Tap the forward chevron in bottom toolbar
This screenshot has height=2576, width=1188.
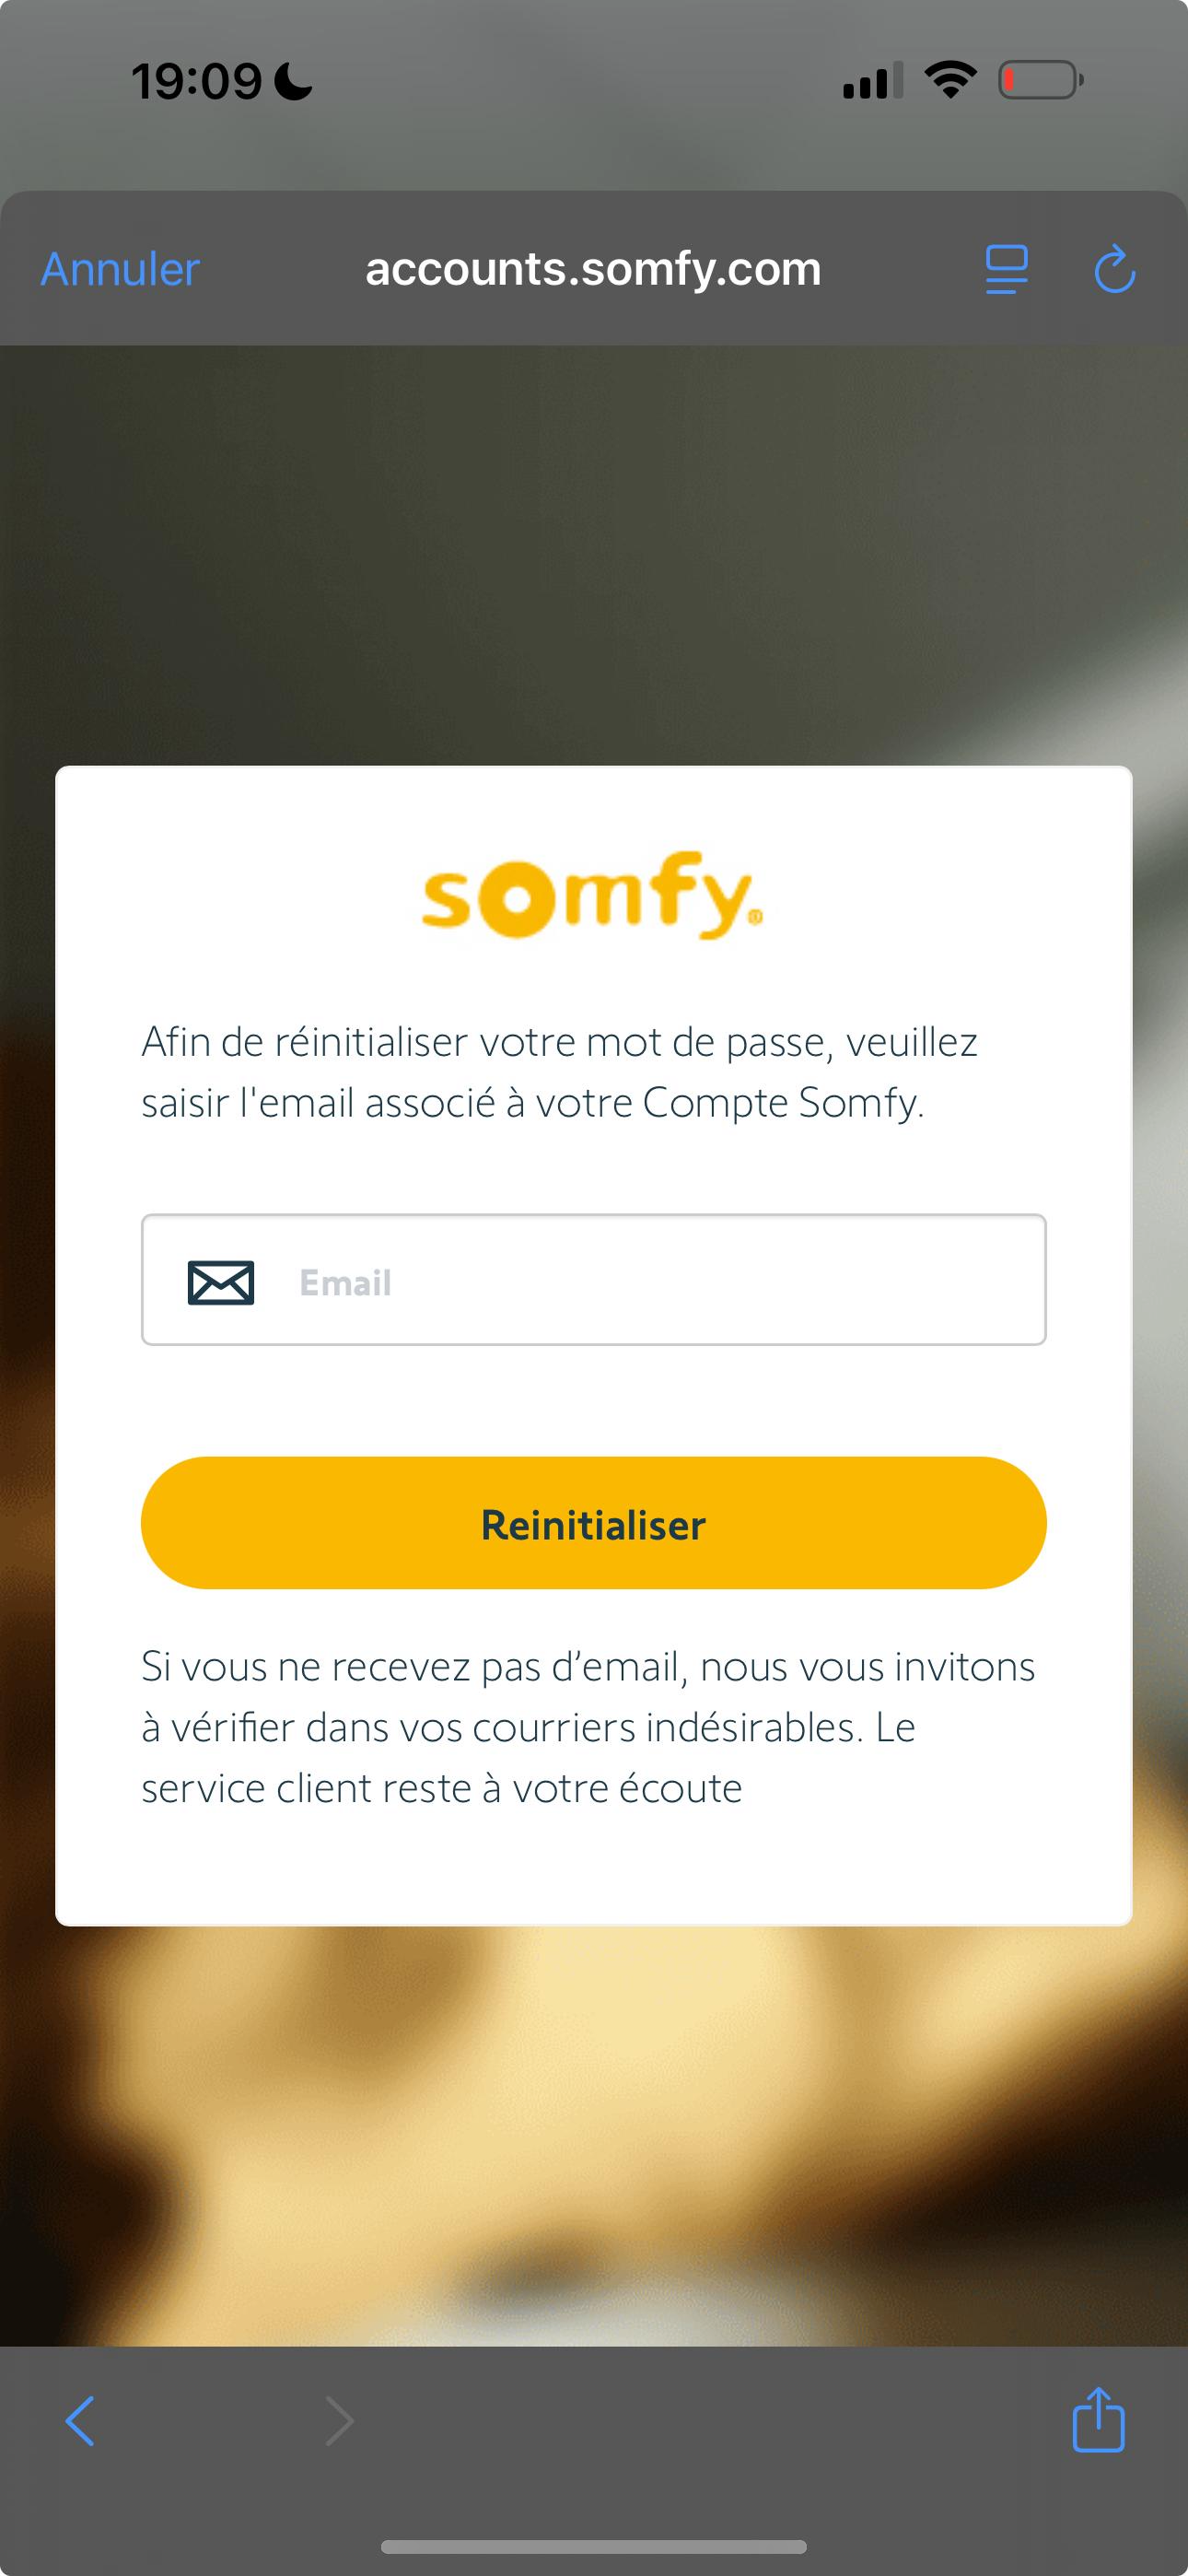point(340,2421)
